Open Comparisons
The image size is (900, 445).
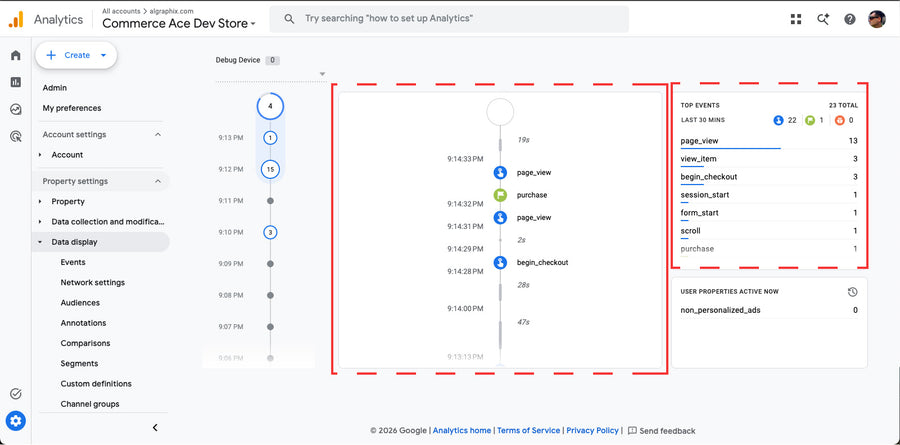85,343
